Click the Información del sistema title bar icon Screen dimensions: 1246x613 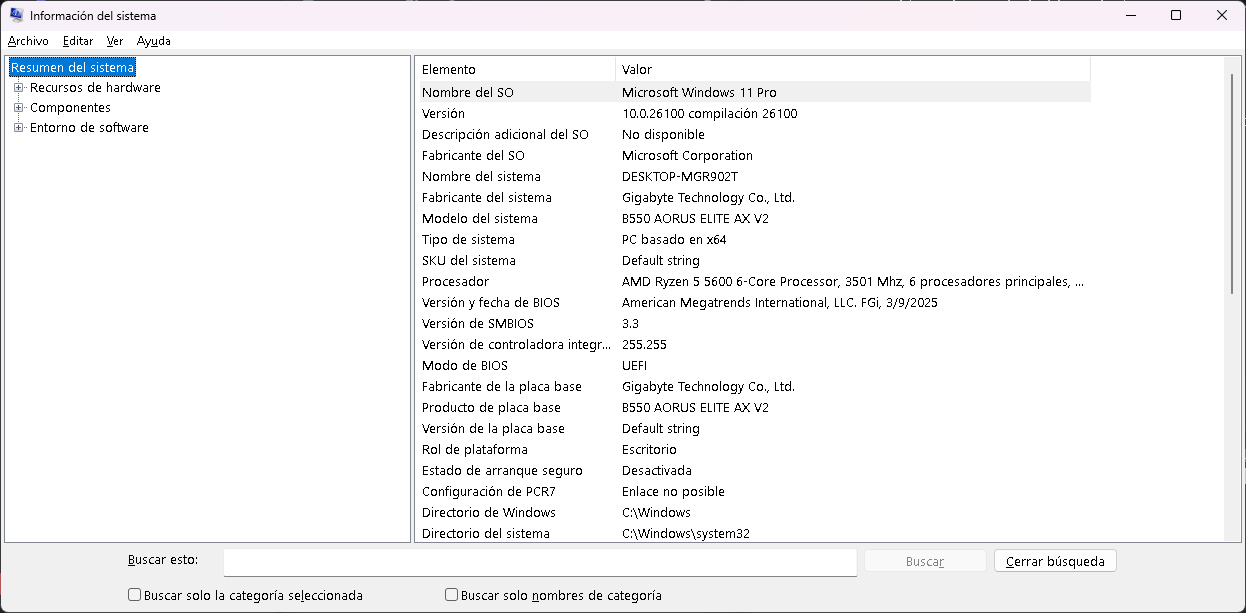16,15
